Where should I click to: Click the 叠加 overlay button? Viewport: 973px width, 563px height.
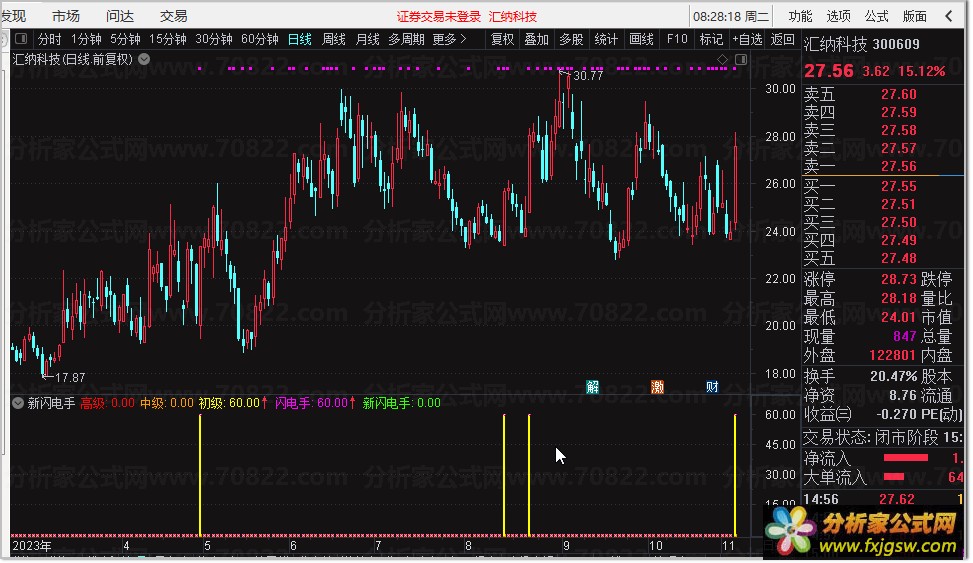pyautogui.click(x=537, y=40)
